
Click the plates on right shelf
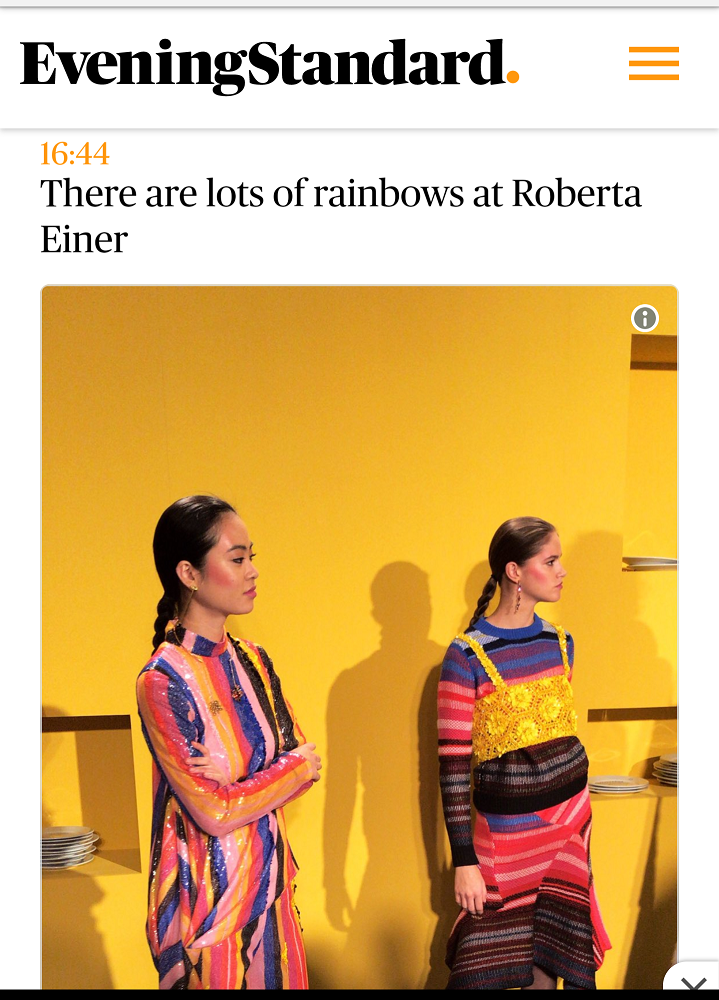[667, 769]
